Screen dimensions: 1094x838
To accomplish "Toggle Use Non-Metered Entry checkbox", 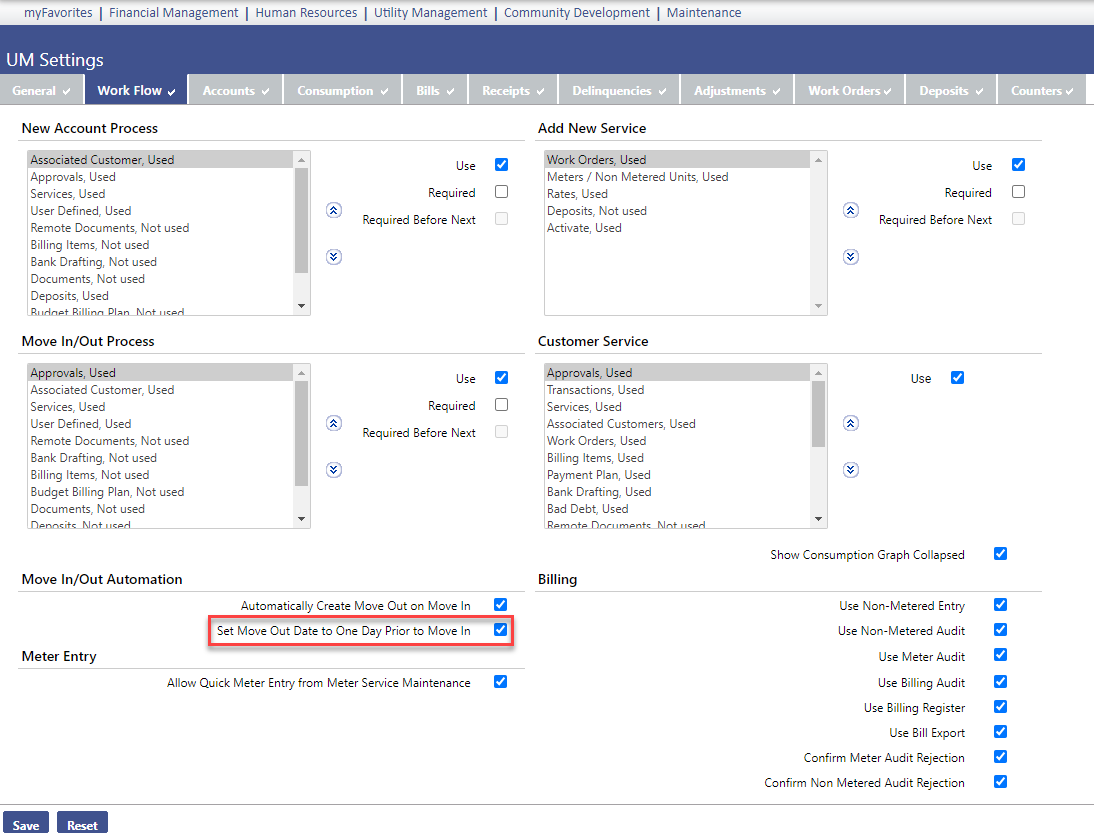I will point(1001,605).
